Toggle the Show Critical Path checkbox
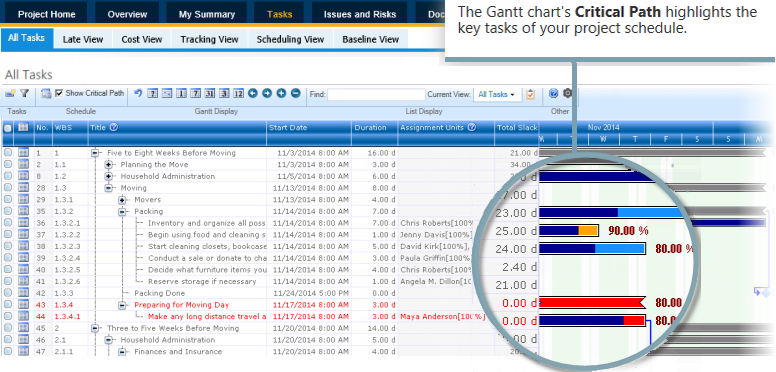 point(59,93)
